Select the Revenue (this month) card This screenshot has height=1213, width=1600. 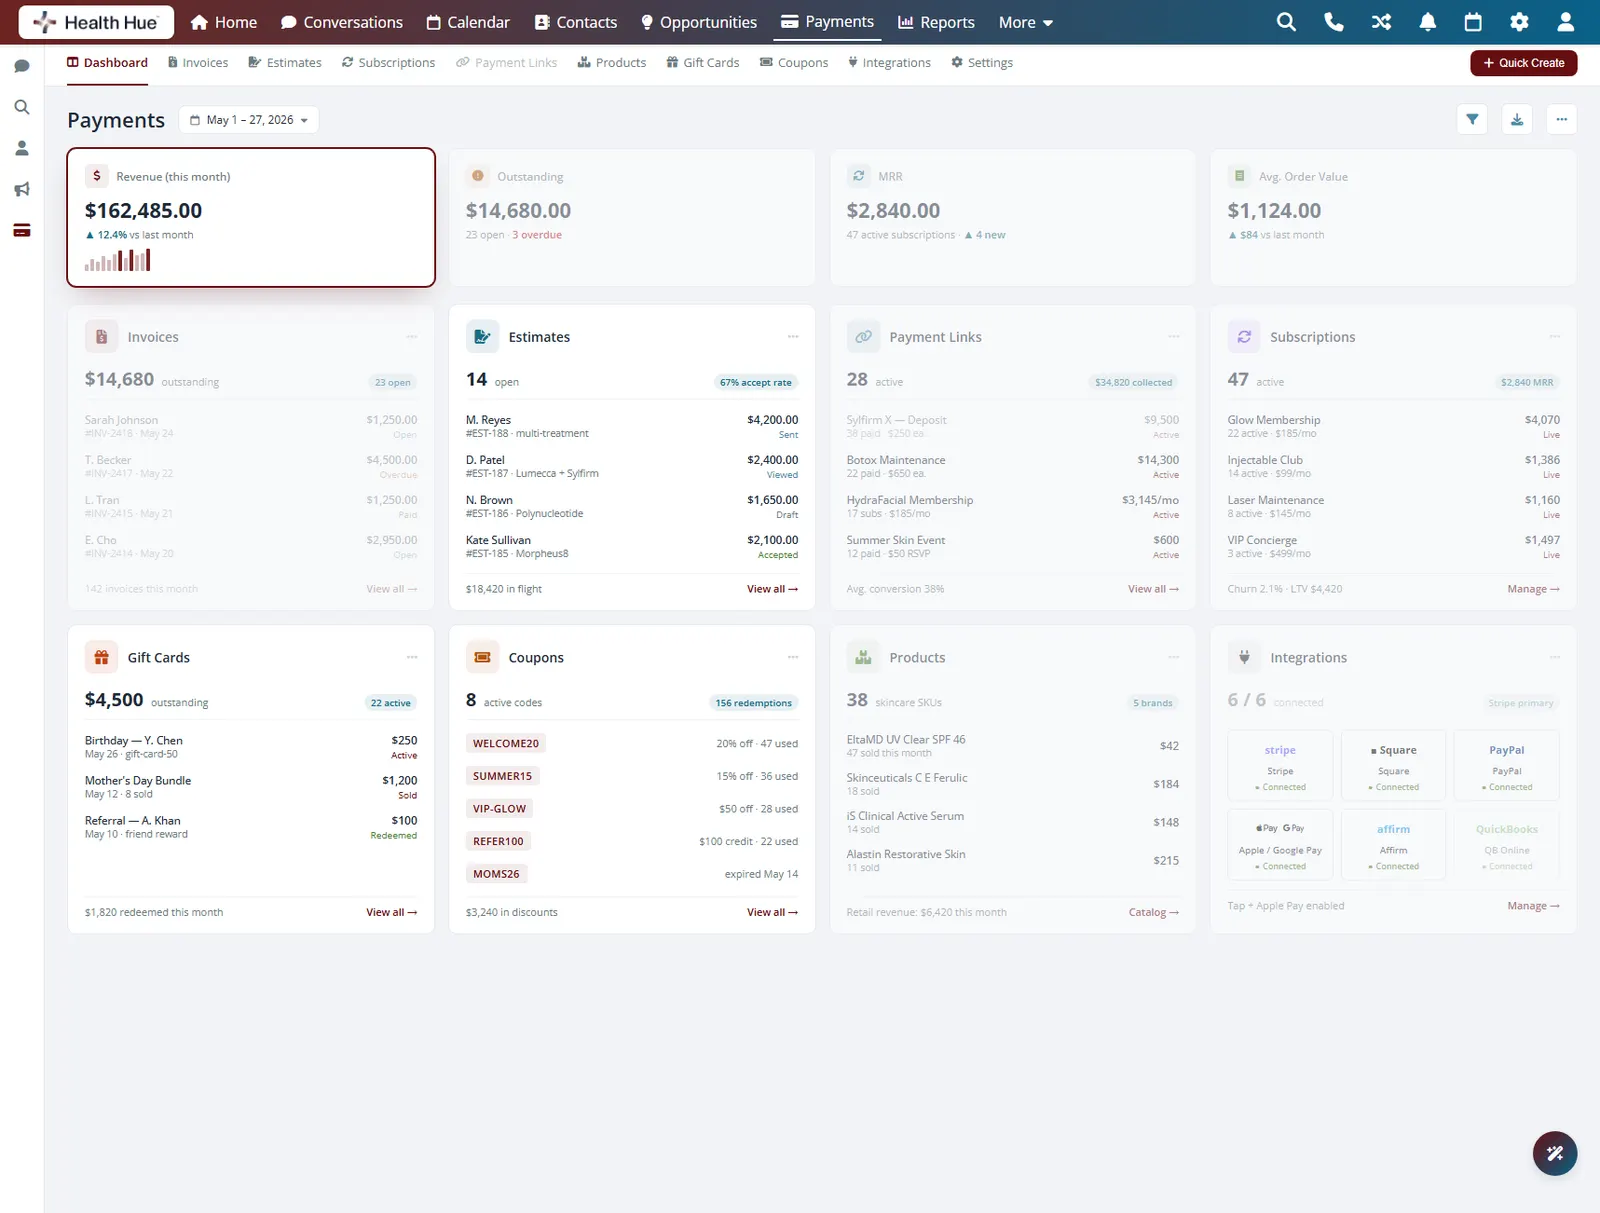[251, 217]
